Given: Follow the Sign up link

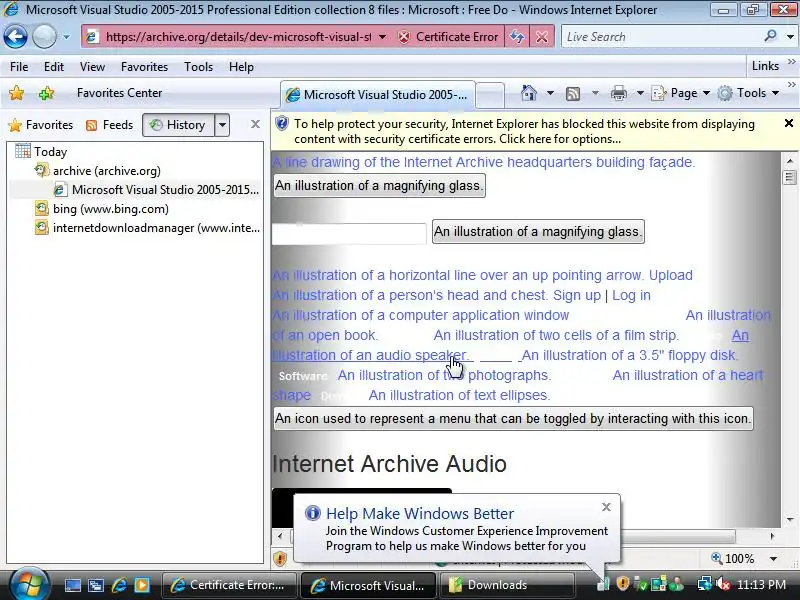Looking at the screenshot, I should (x=577, y=295).
